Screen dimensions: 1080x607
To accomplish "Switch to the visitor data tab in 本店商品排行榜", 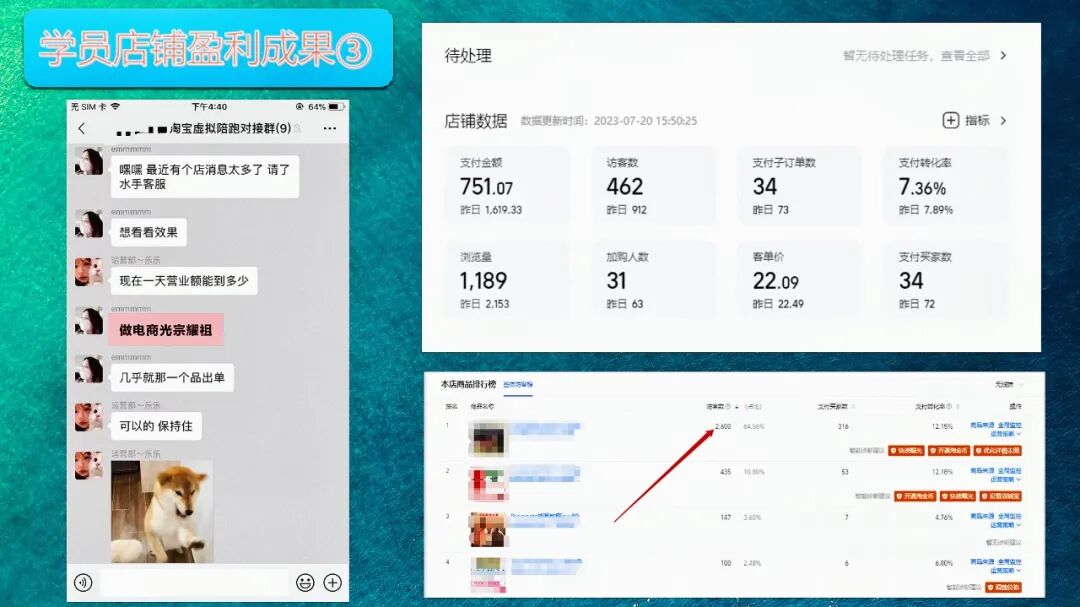I will click(x=516, y=386).
